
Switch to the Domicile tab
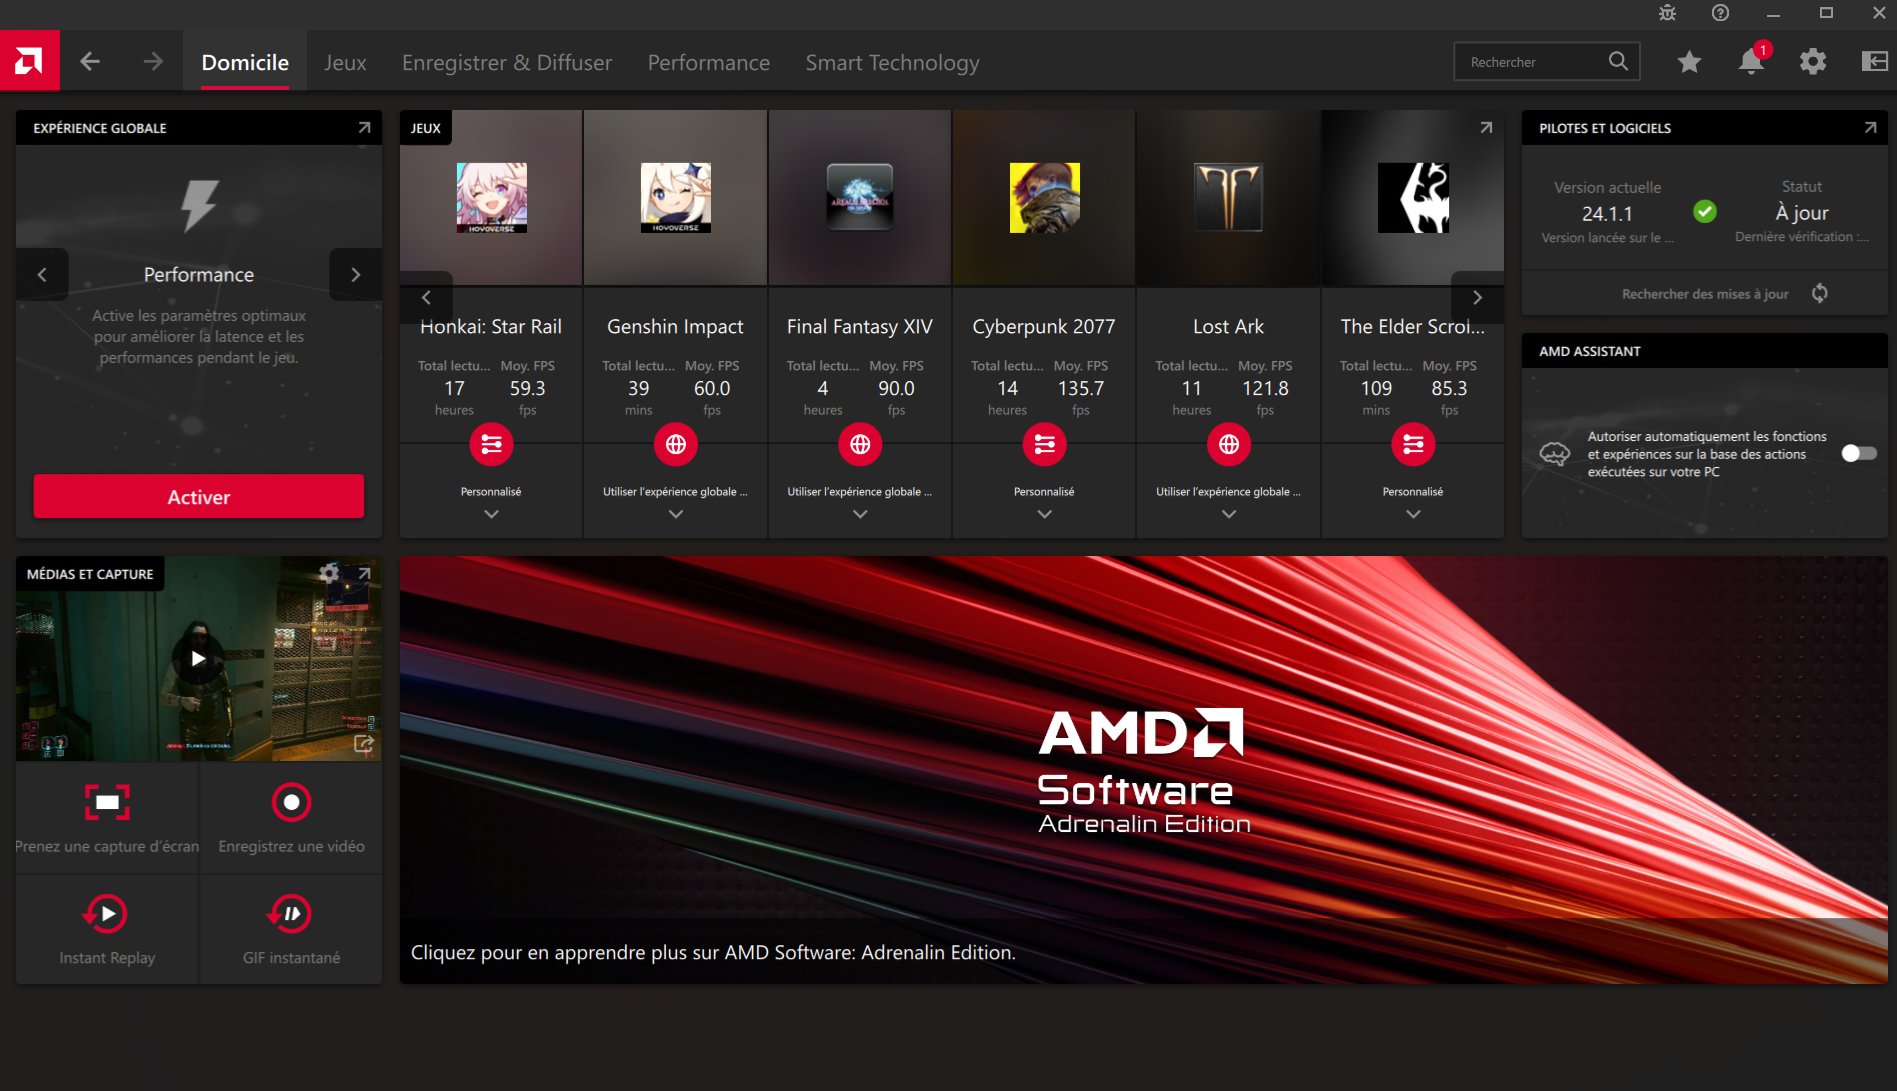tap(245, 62)
